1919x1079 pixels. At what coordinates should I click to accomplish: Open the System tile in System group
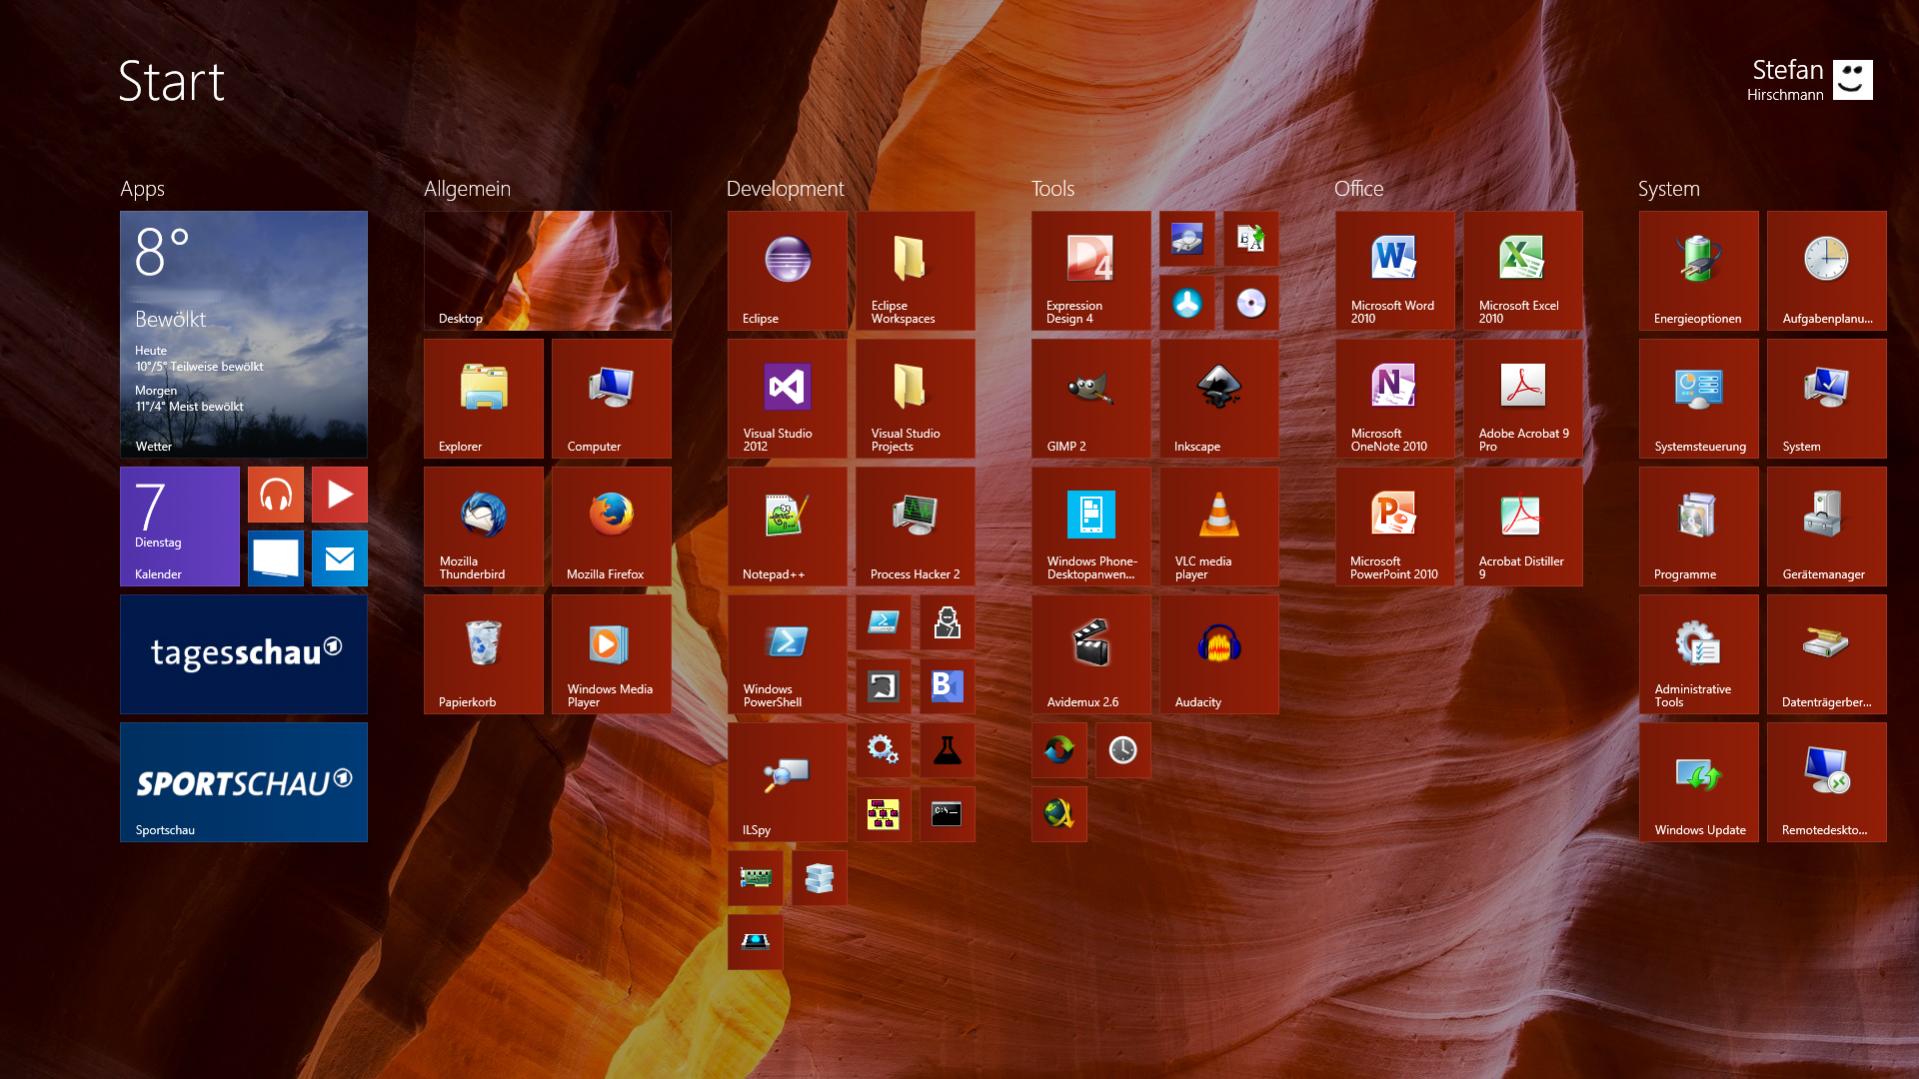click(1827, 398)
